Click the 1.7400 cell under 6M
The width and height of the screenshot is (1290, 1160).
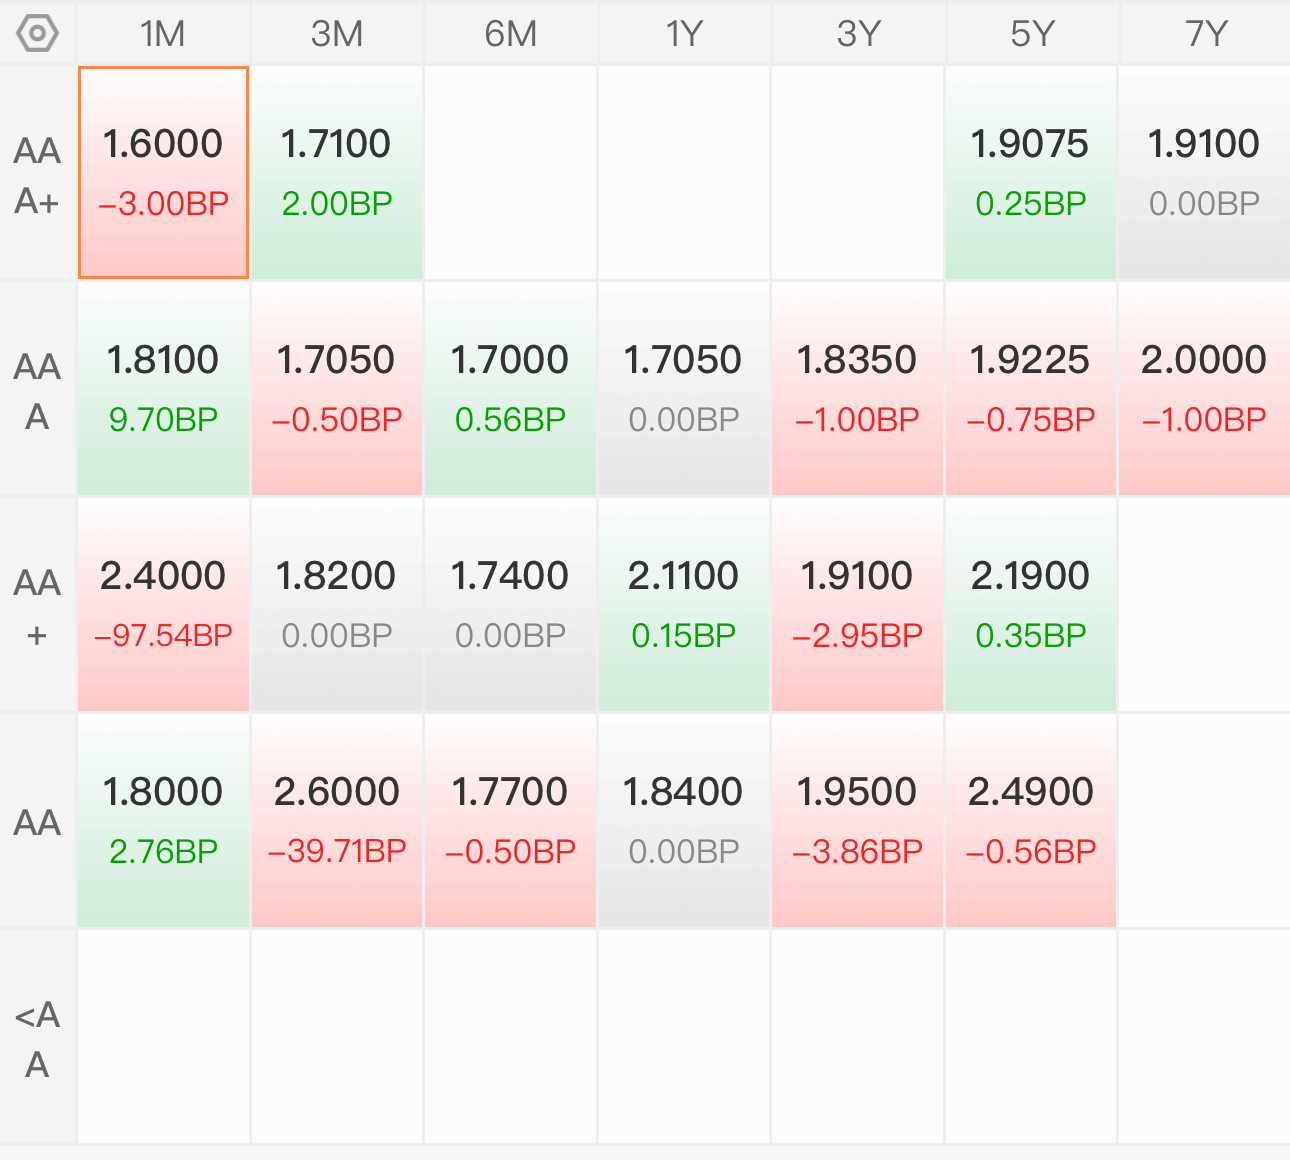510,605
